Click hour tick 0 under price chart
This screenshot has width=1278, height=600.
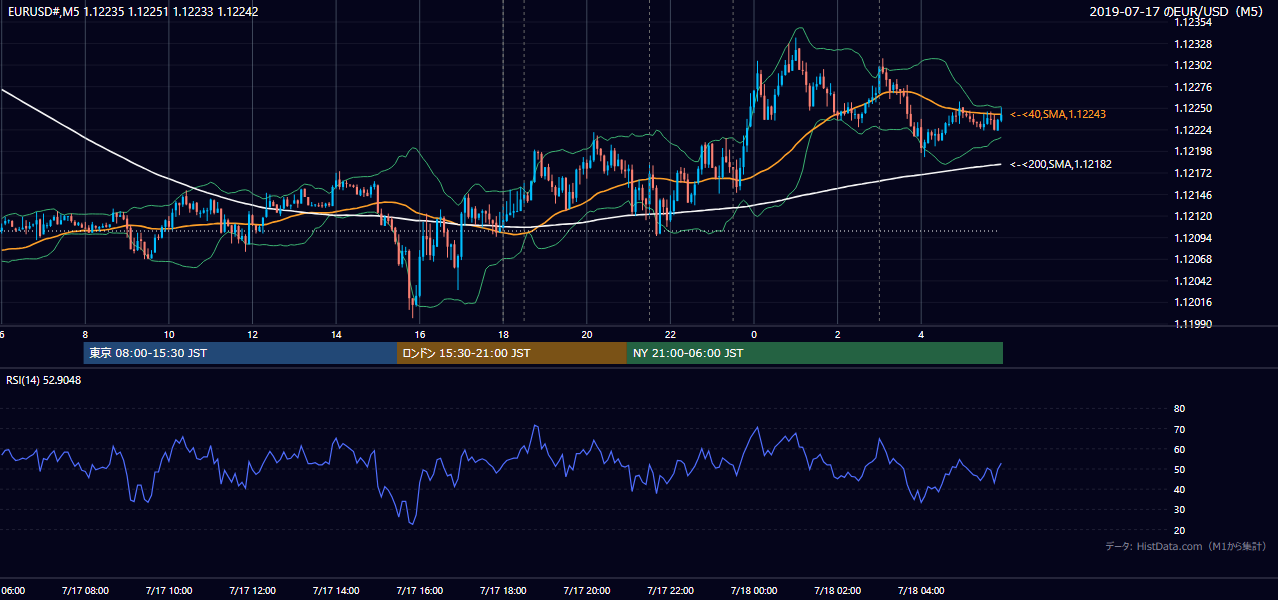(x=754, y=335)
